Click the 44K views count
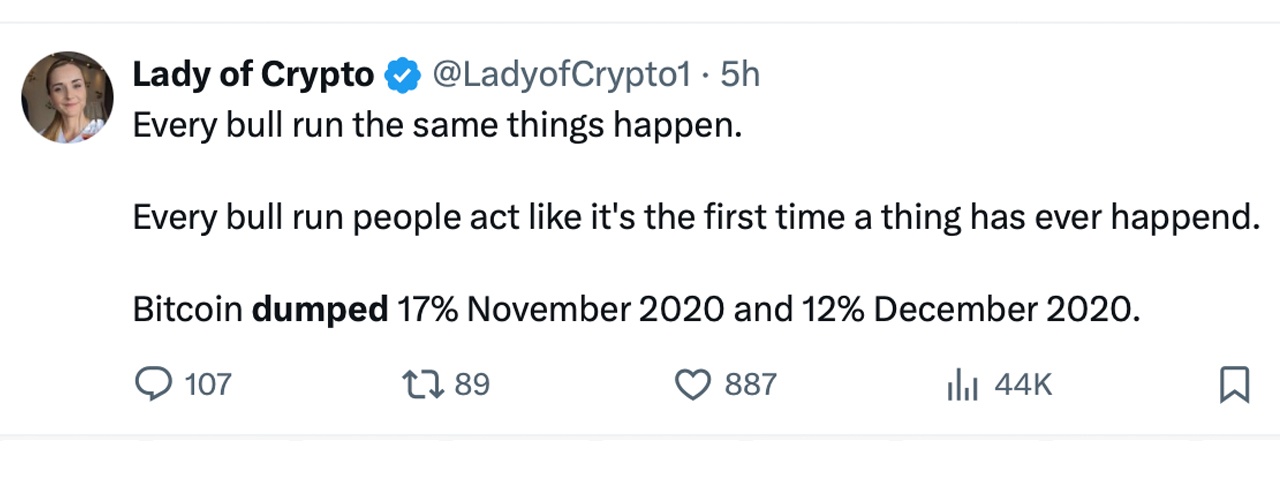 [x=1023, y=384]
